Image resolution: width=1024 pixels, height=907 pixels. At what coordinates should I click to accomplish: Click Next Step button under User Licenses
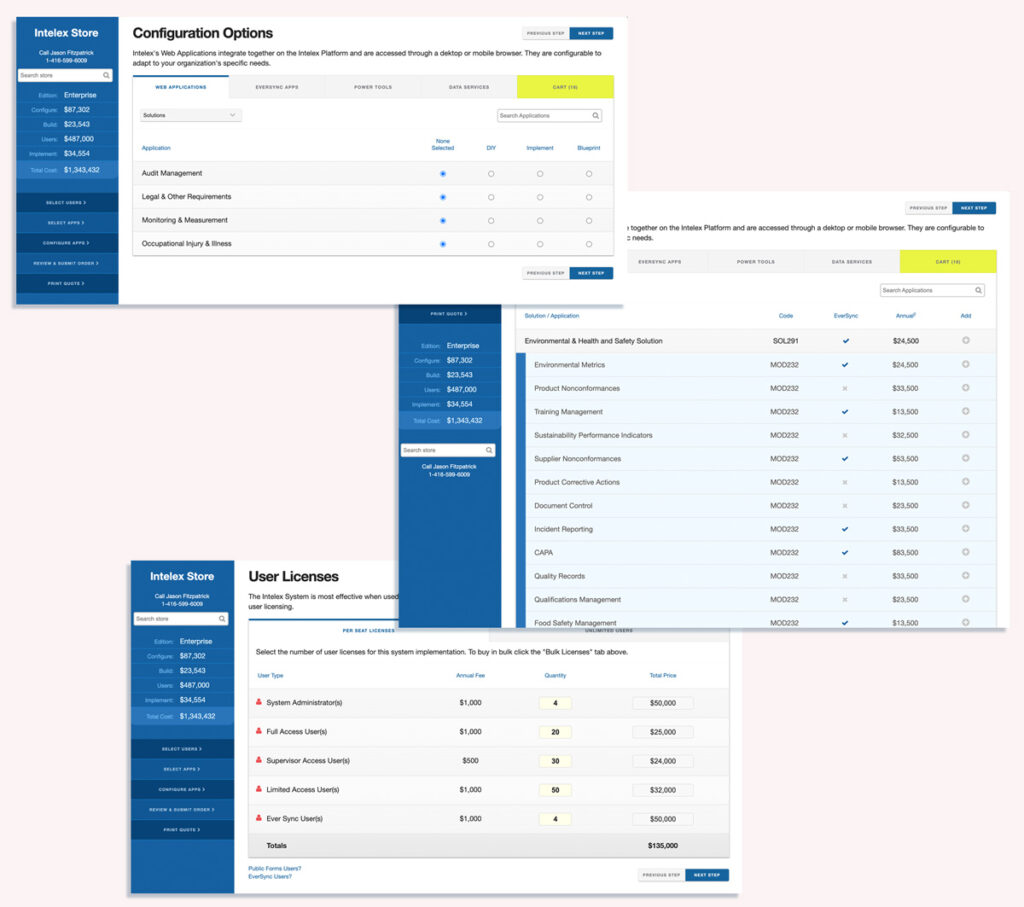(x=707, y=875)
